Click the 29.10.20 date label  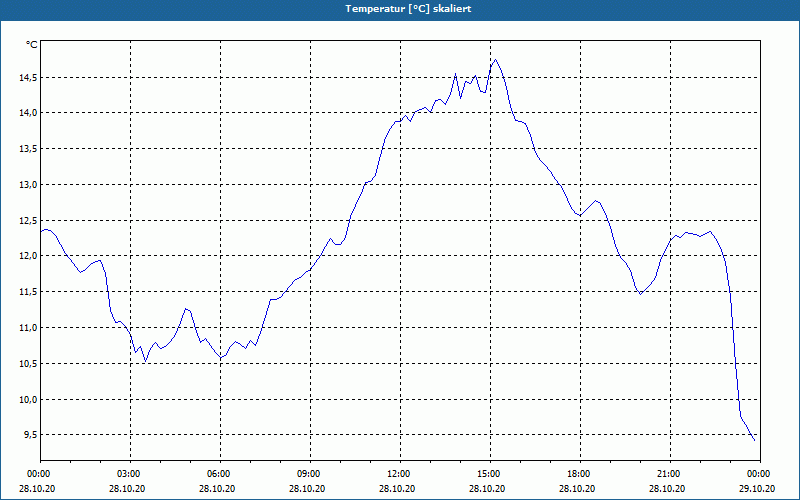(757, 489)
